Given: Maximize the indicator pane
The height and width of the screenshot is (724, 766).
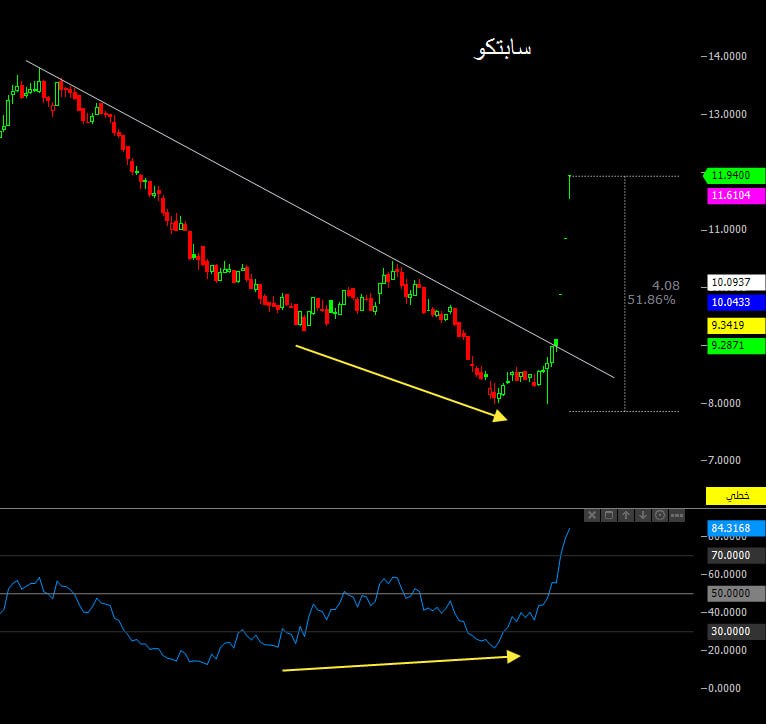Looking at the screenshot, I should pyautogui.click(x=609, y=515).
